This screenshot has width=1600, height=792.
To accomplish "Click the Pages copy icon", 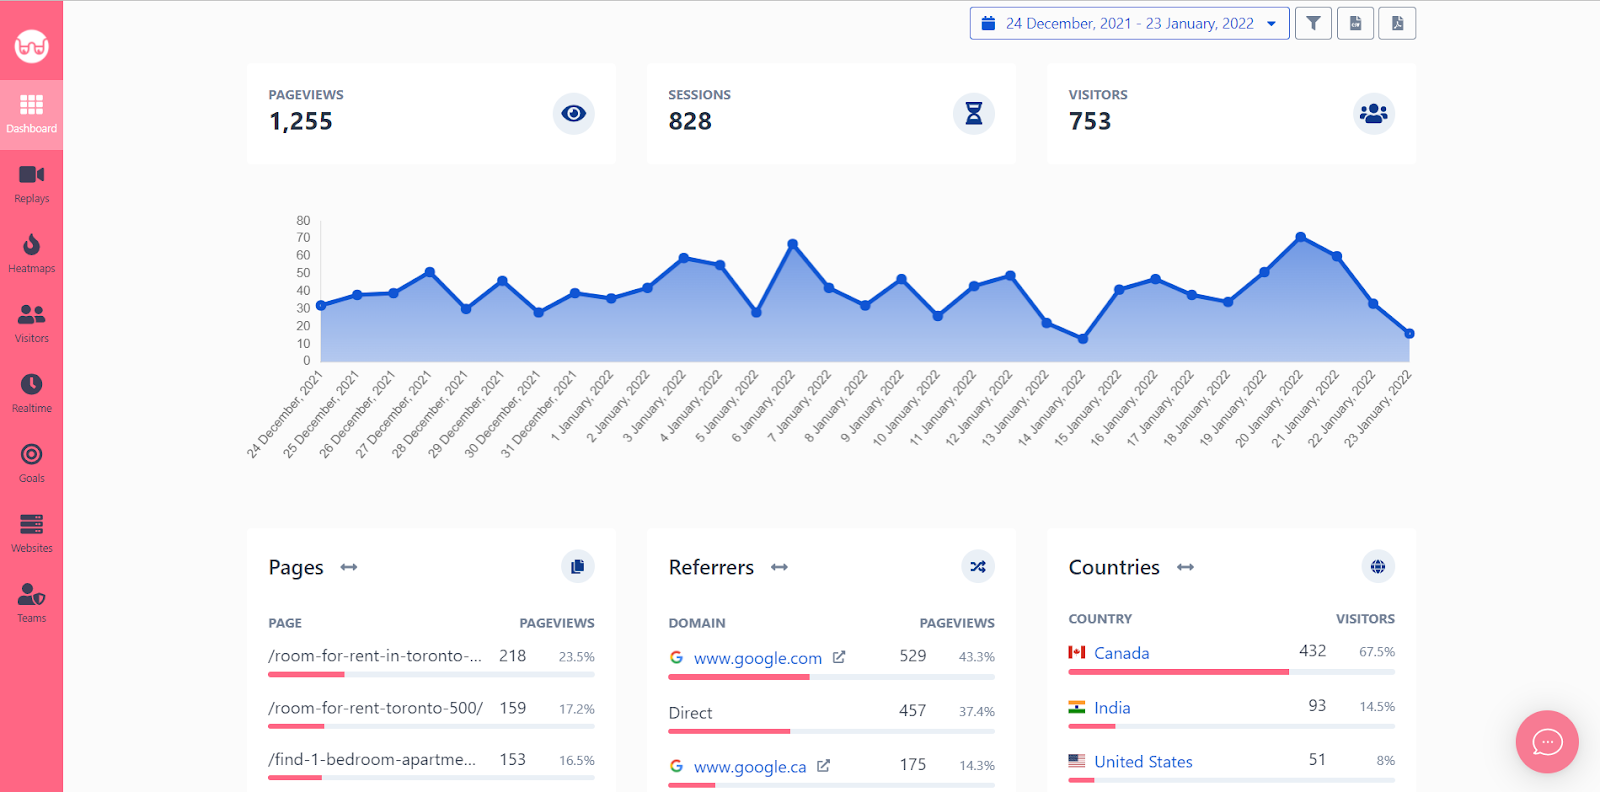I will [x=578, y=567].
